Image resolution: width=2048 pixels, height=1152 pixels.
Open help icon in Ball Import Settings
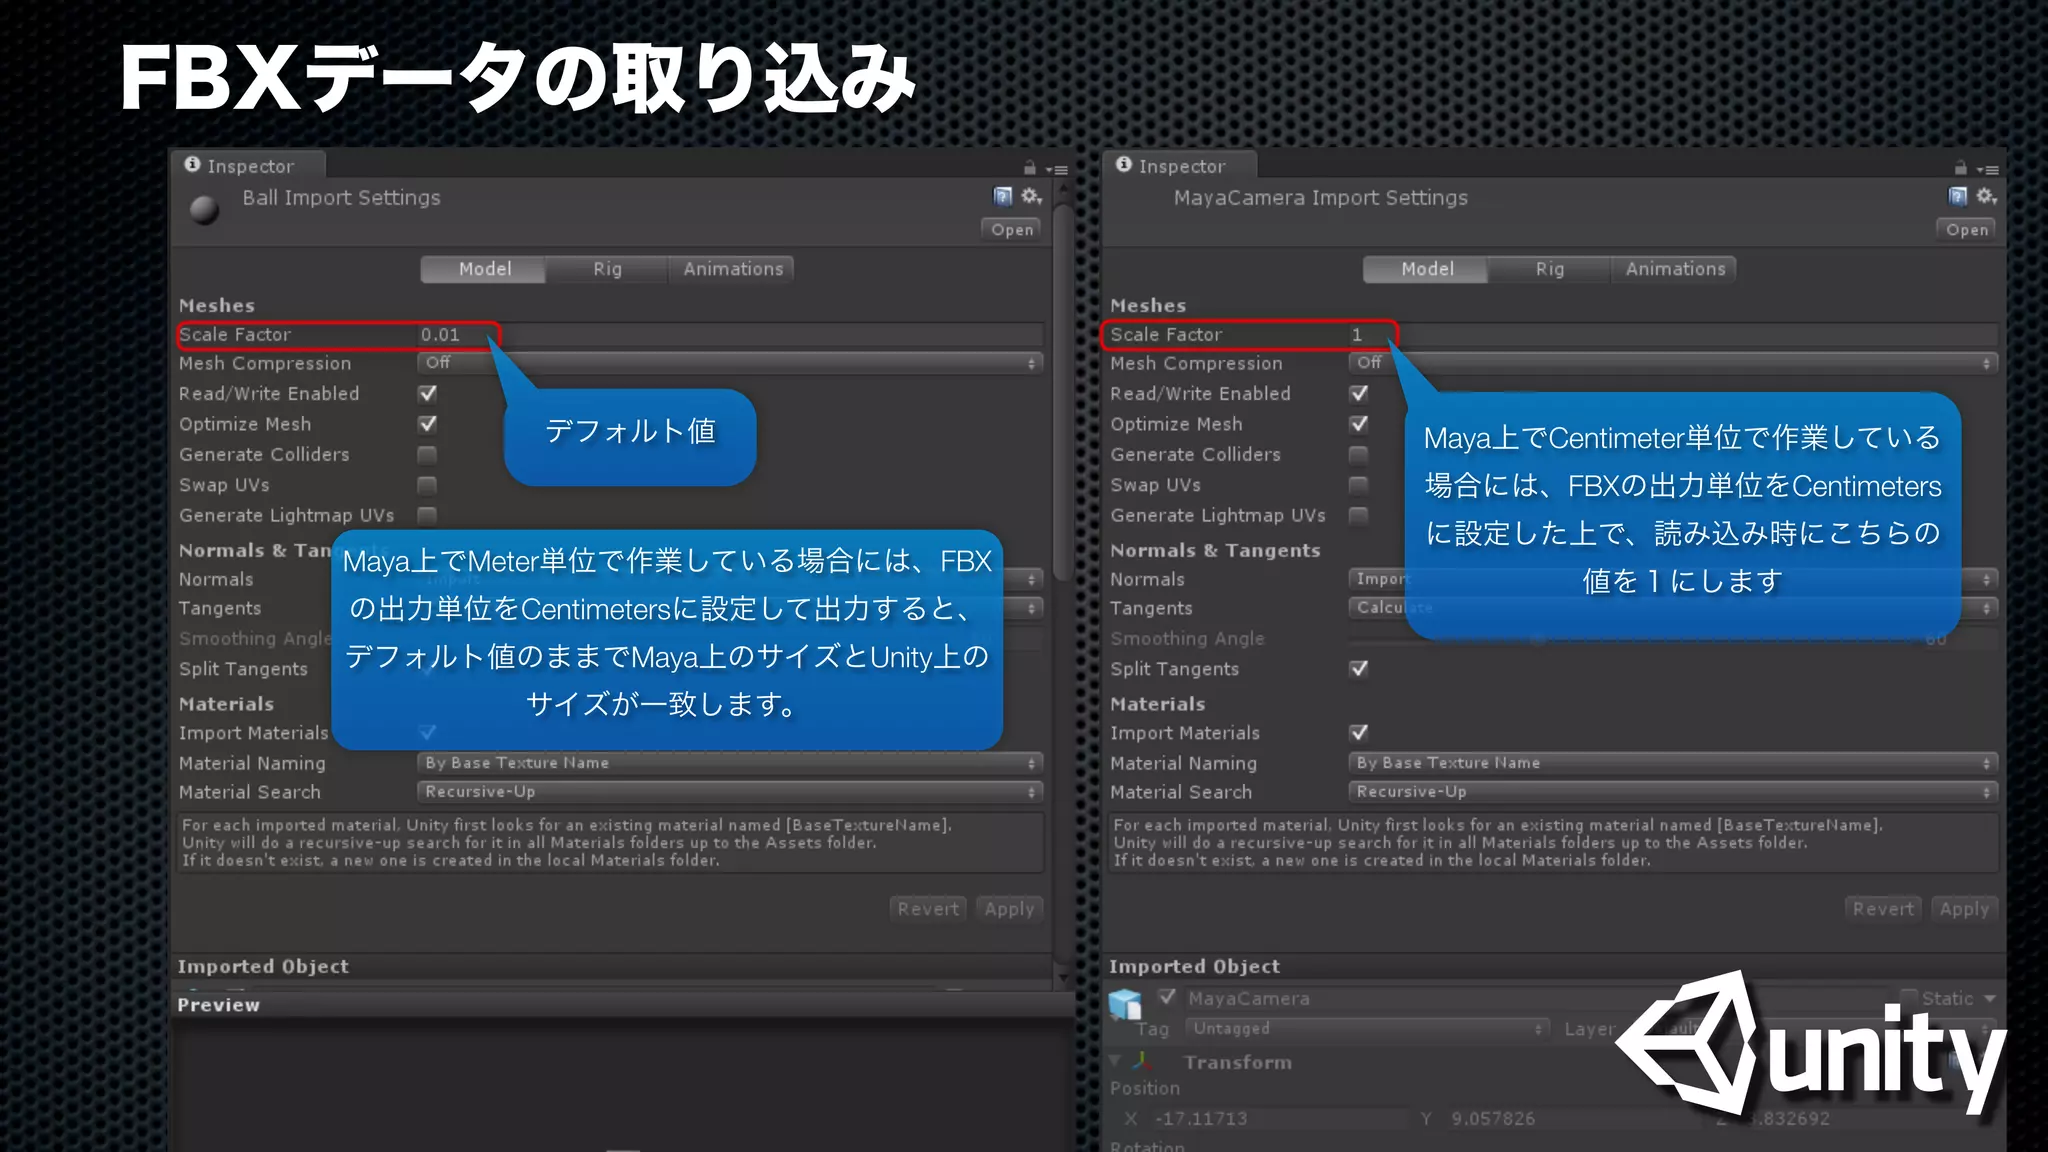tap(1003, 196)
